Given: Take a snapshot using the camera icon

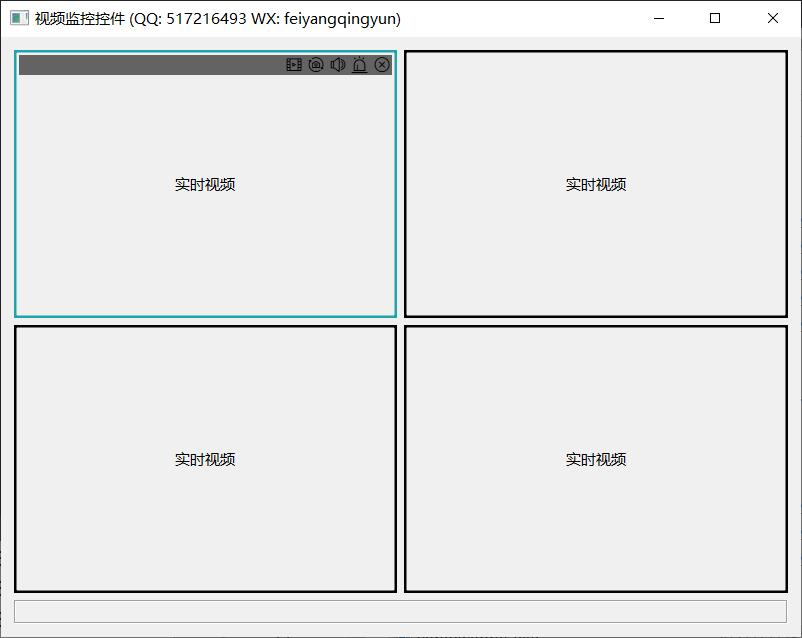Looking at the screenshot, I should pyautogui.click(x=316, y=65).
